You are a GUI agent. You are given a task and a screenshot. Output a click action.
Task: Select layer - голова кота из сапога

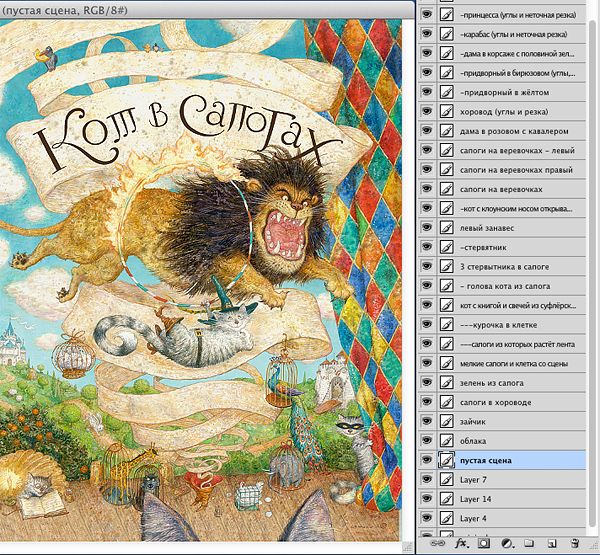pyautogui.click(x=505, y=286)
